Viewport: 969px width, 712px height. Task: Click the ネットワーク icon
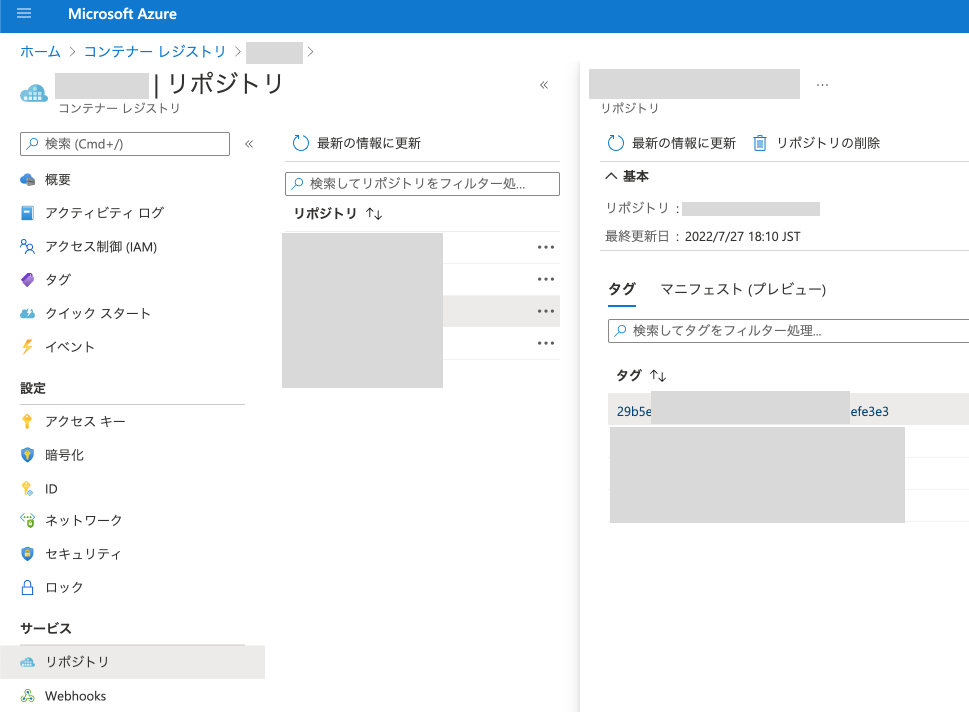click(x=27, y=520)
